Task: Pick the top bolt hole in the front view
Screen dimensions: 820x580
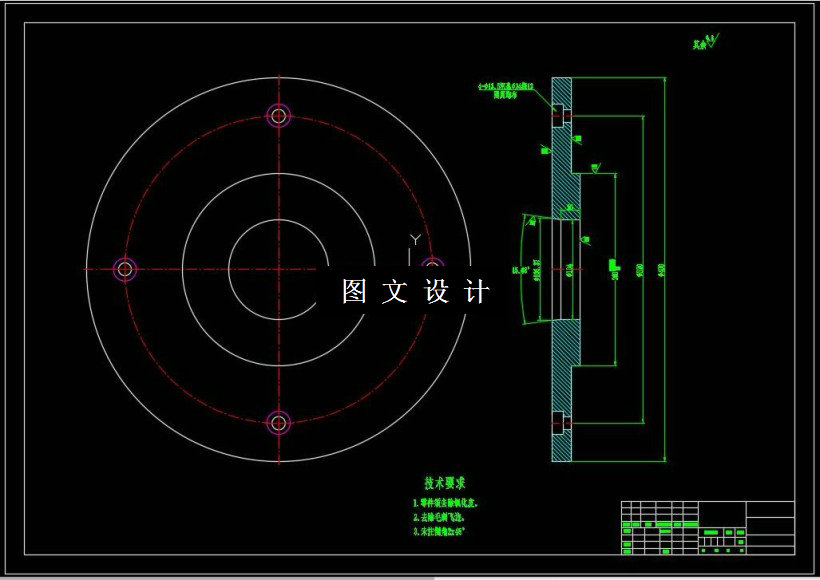Action: [279, 116]
